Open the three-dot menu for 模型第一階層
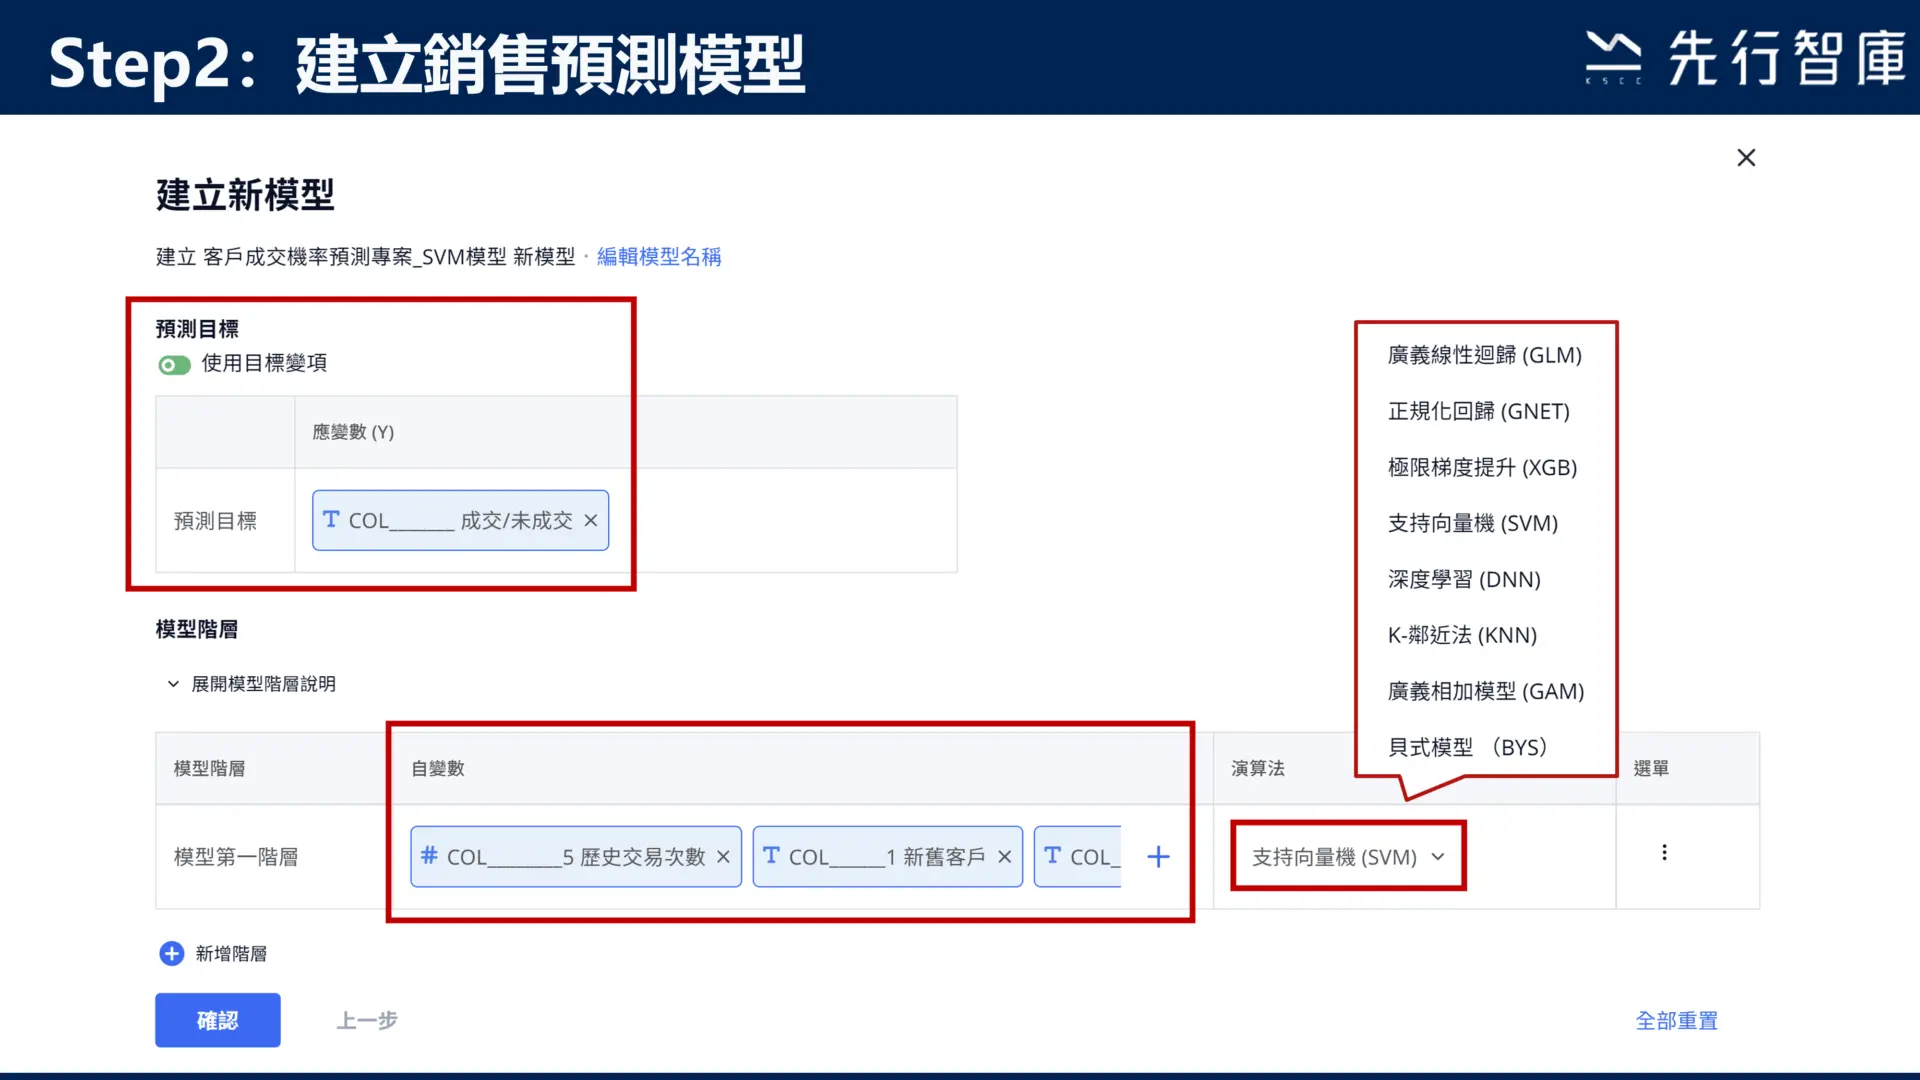Screen dimensions: 1920x1080 (1664, 852)
